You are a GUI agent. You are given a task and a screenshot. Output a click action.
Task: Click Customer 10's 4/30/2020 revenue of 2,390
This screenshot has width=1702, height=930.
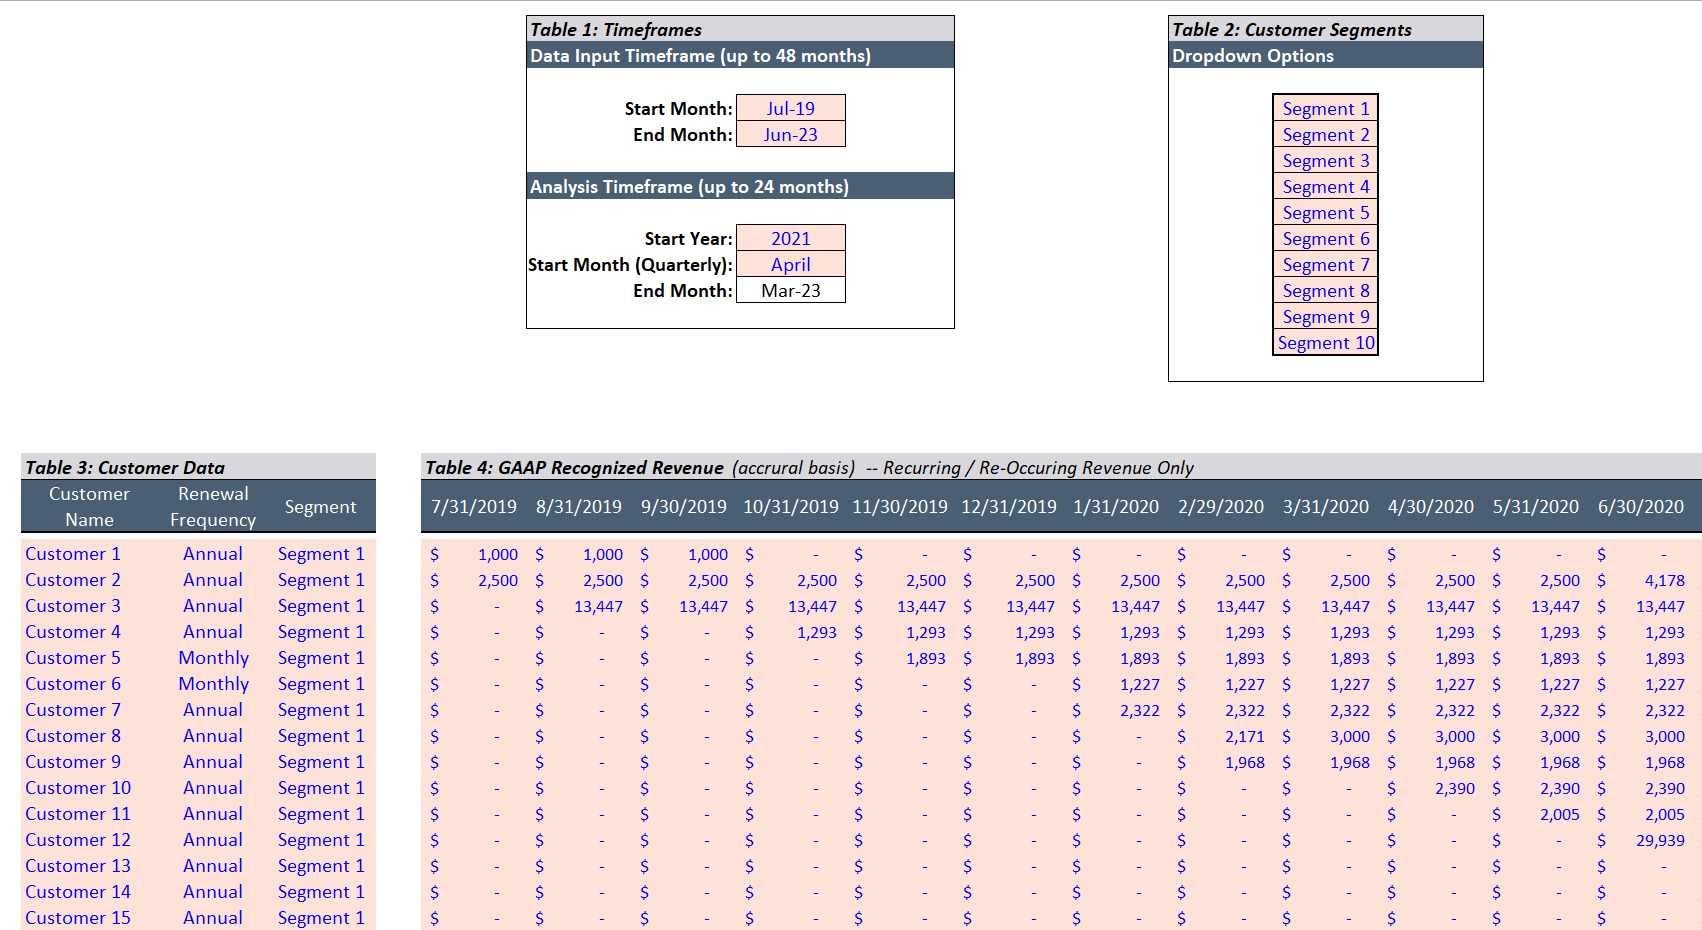click(1455, 788)
